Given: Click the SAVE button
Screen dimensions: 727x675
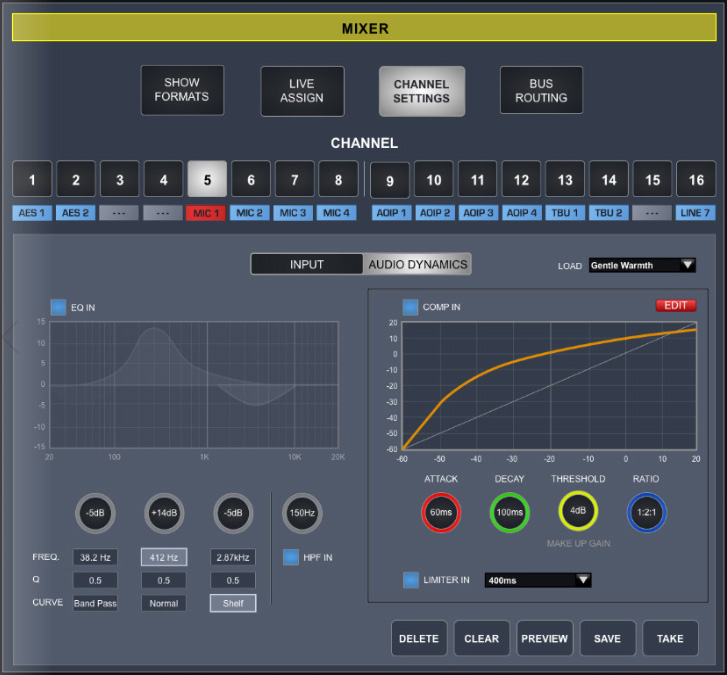Looking at the screenshot, I should pos(607,639).
